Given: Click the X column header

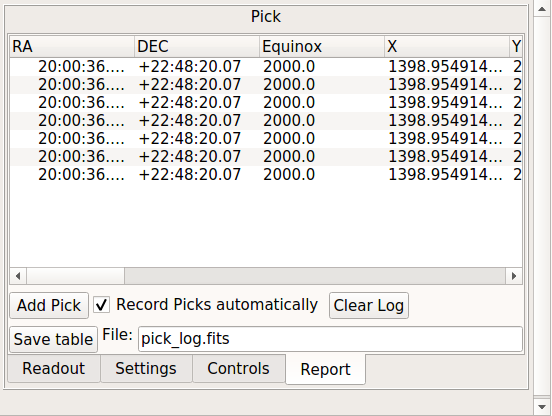Looking at the screenshot, I should click(447, 46).
